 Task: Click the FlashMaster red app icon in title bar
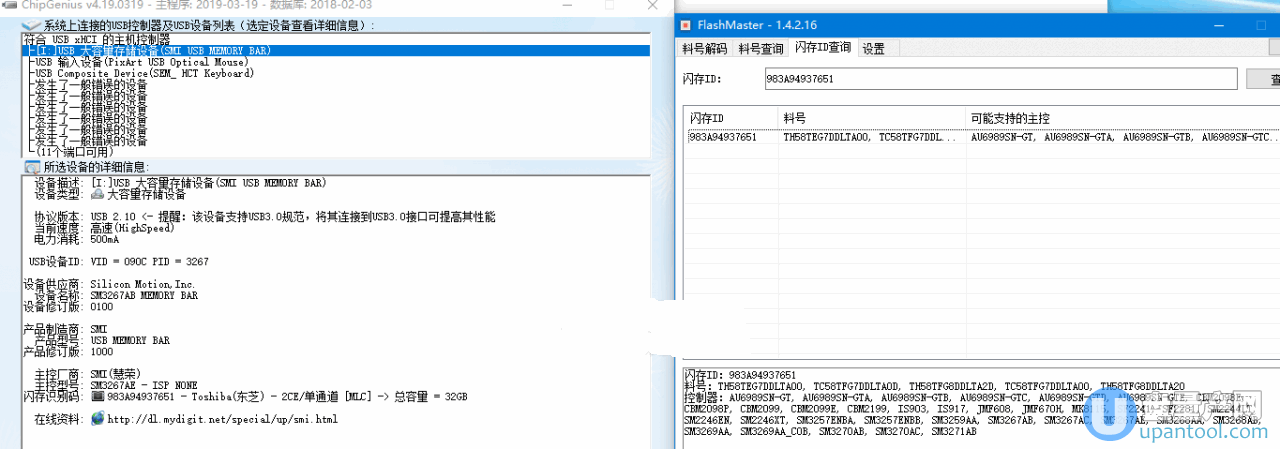click(x=686, y=25)
